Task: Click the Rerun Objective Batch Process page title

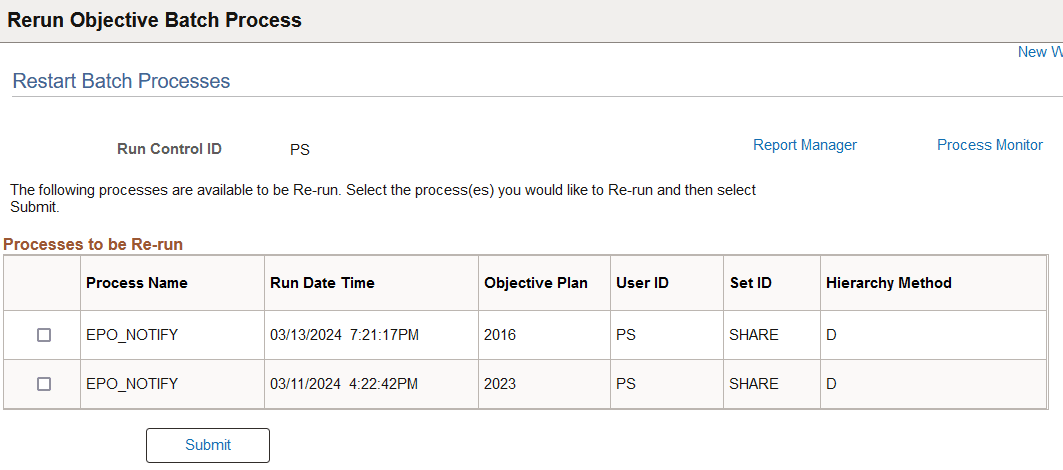Action: coord(155,20)
